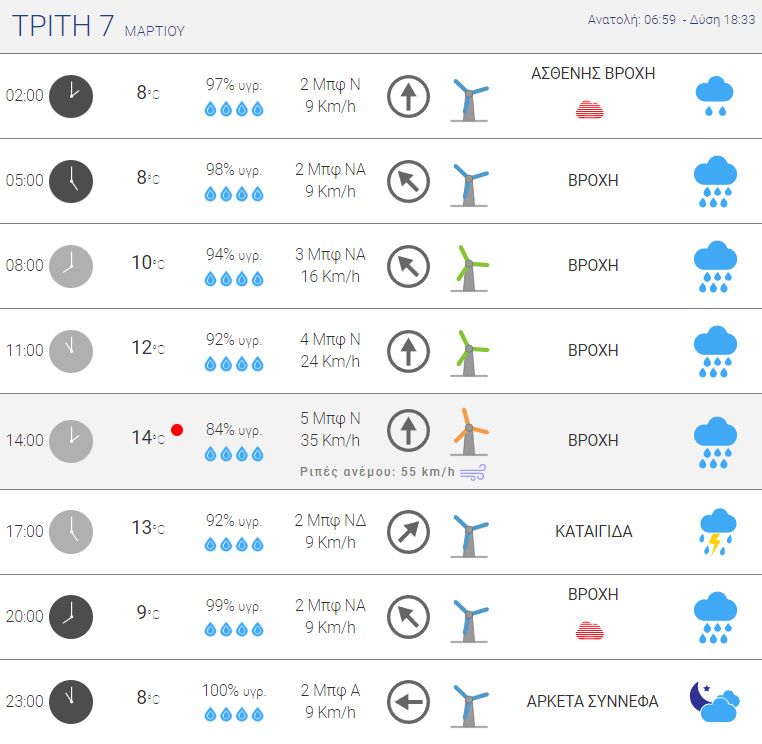Click the red warning cloud at 20:00
The width and height of the screenshot is (762, 744).
(x=589, y=630)
